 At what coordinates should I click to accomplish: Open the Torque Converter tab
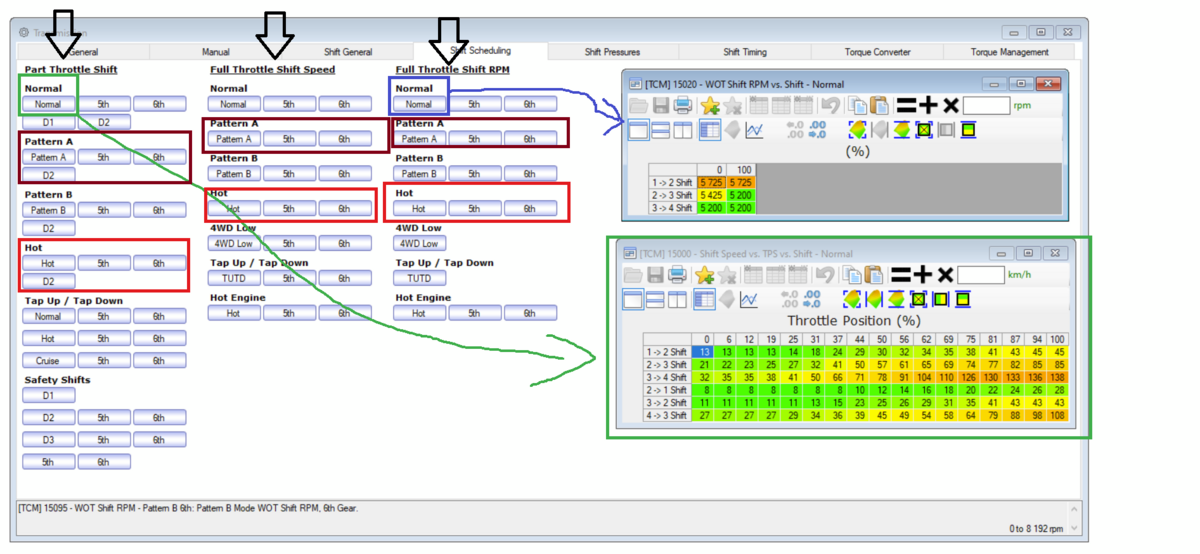click(x=877, y=52)
